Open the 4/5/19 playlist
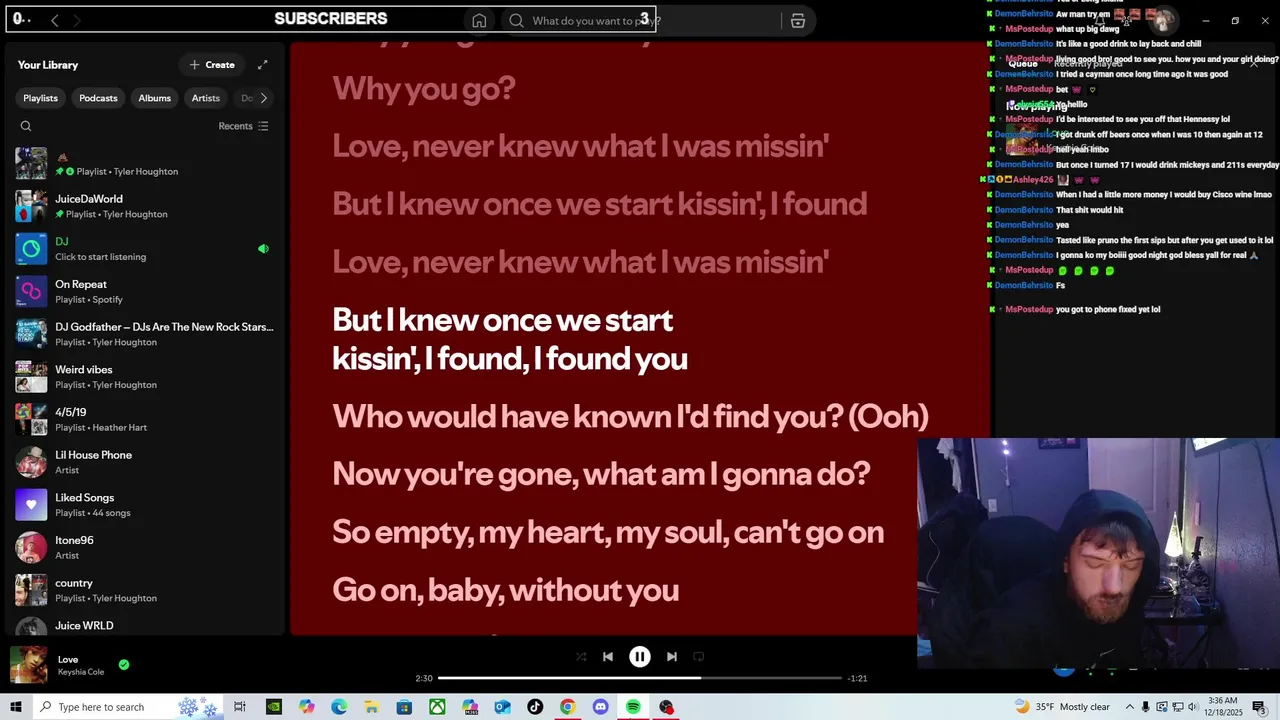This screenshot has width=1280, height=720. click(x=145, y=420)
